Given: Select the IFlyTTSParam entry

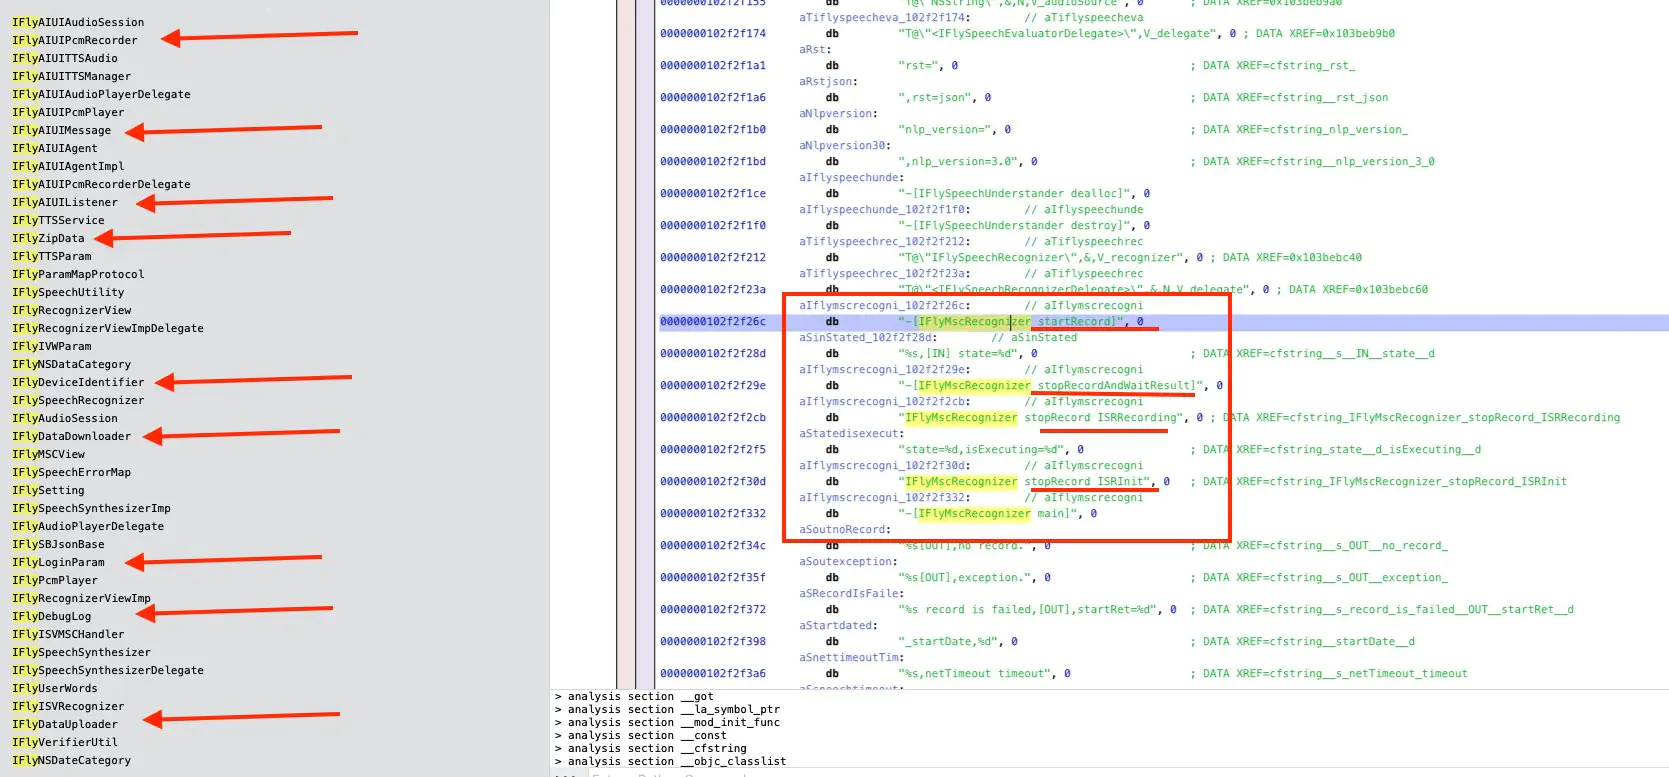Looking at the screenshot, I should [52, 256].
